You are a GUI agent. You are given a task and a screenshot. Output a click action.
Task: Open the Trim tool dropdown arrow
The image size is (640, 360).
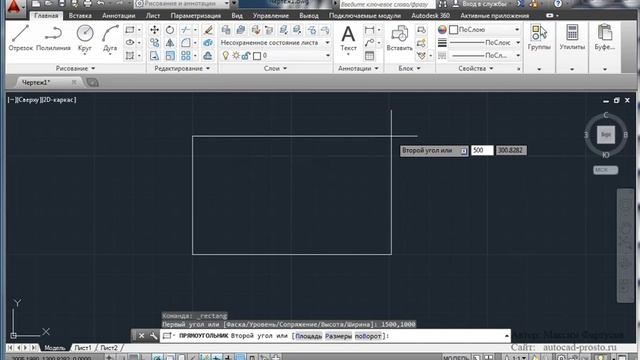click(x=195, y=30)
